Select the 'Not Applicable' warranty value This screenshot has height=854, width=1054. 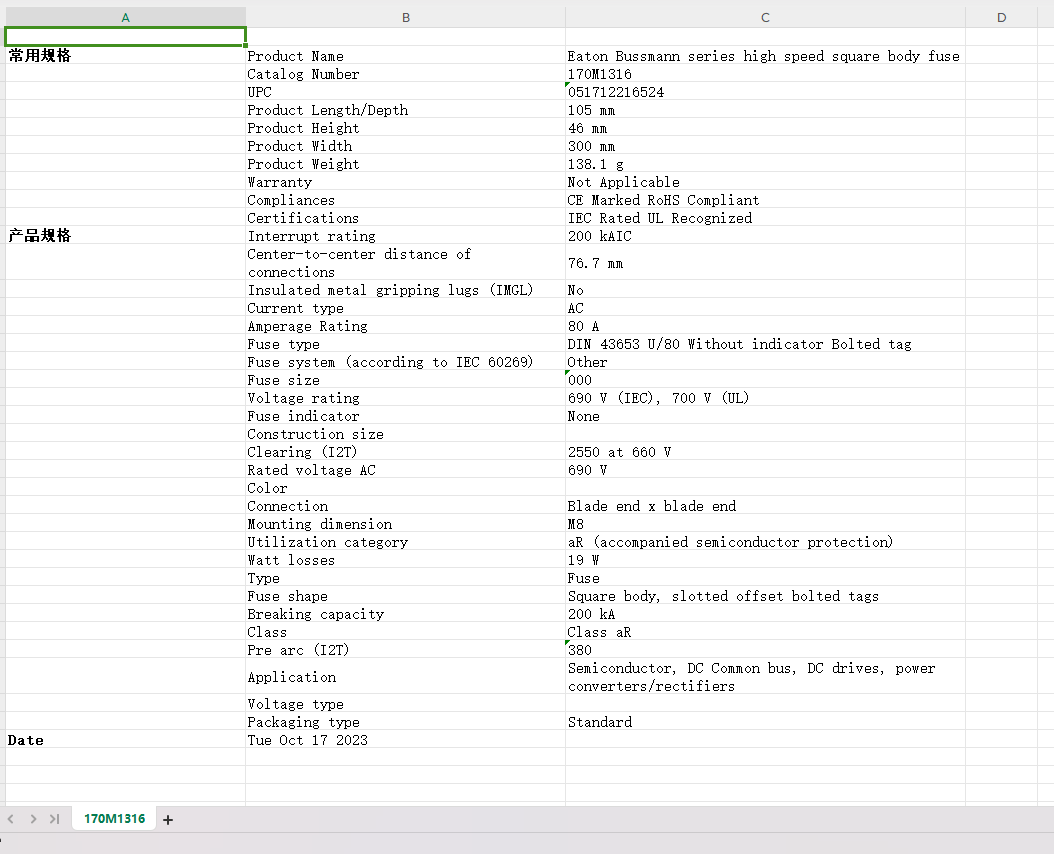tap(766, 182)
